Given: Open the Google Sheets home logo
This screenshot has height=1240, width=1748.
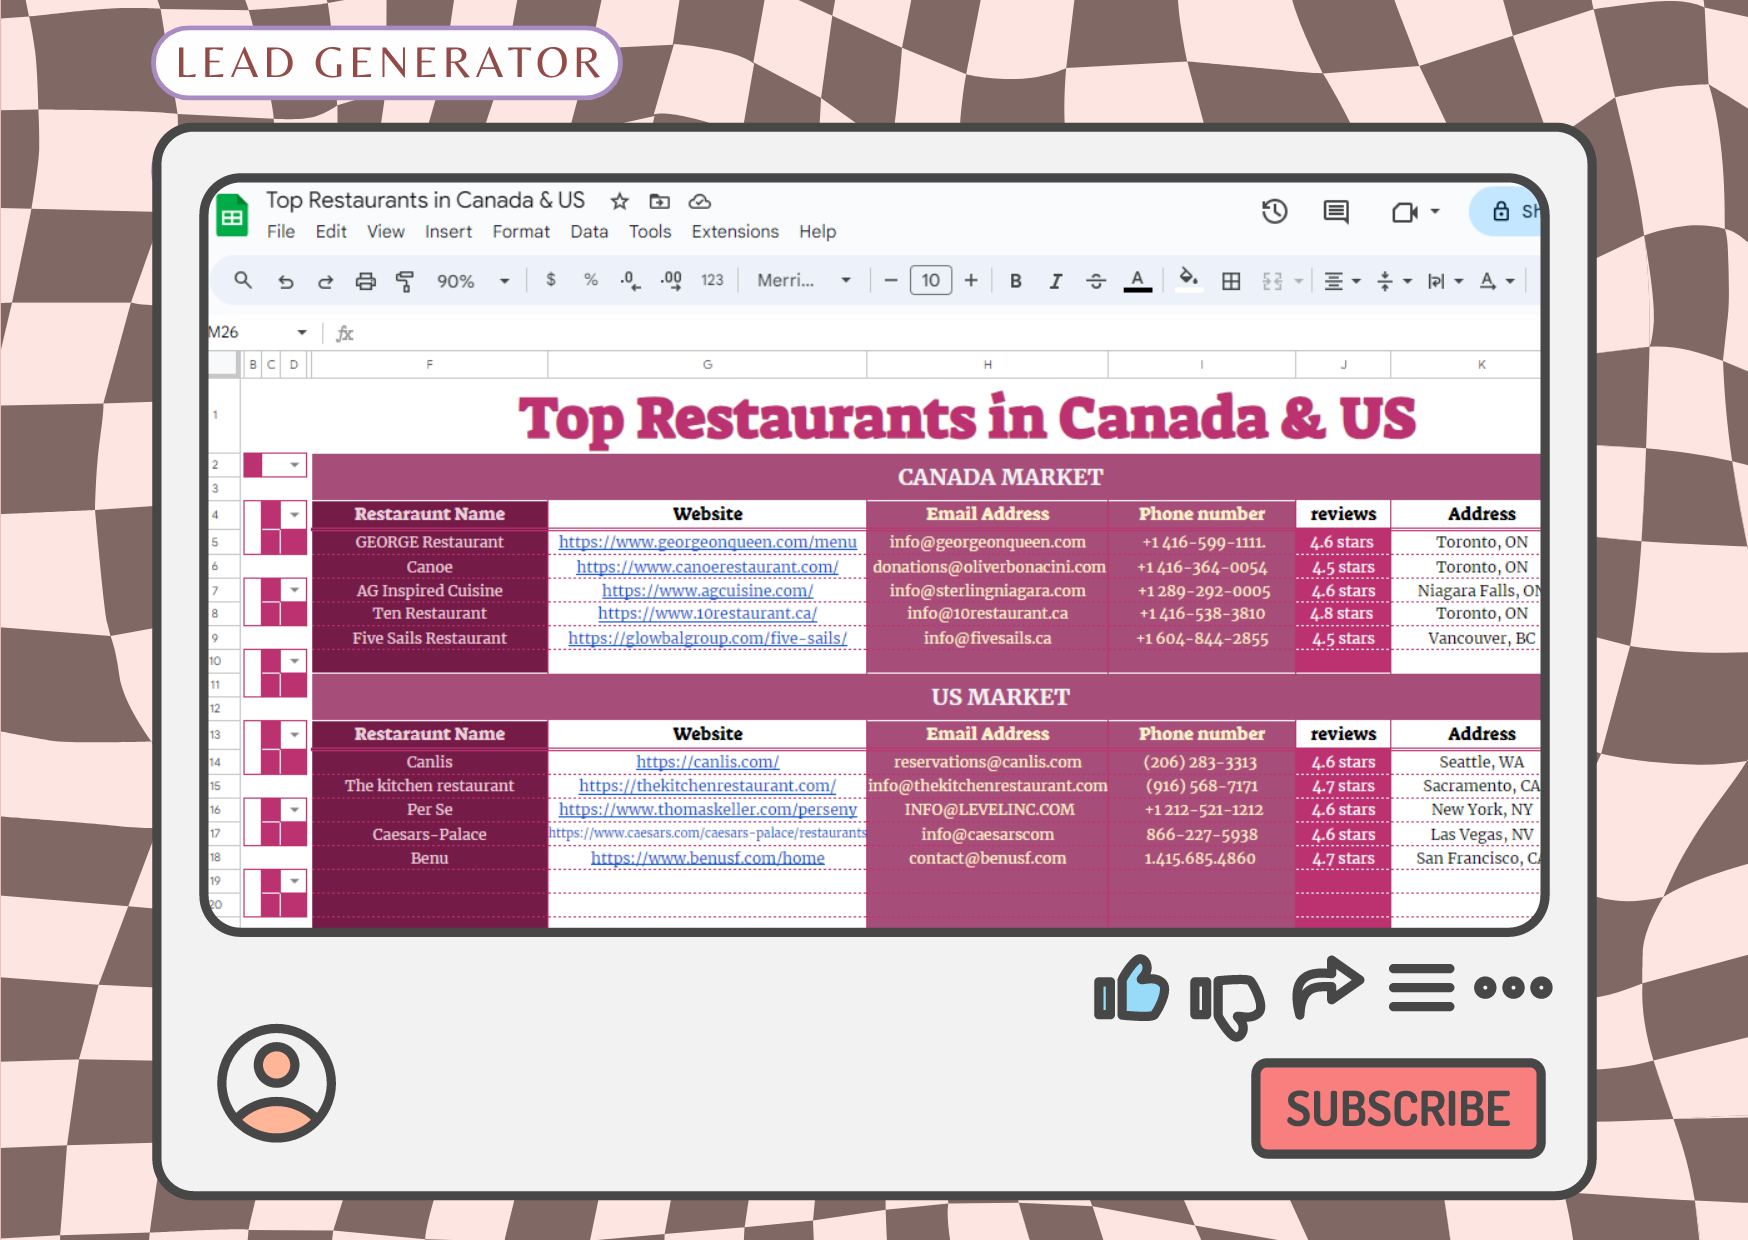Looking at the screenshot, I should coord(232,215).
